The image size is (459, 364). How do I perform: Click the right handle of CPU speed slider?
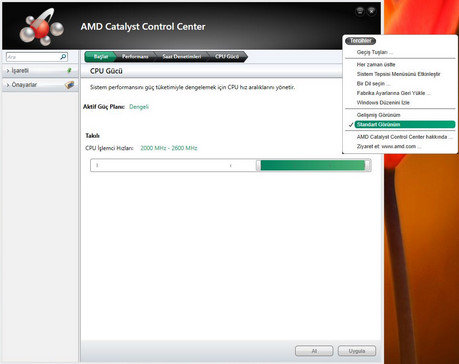368,165
